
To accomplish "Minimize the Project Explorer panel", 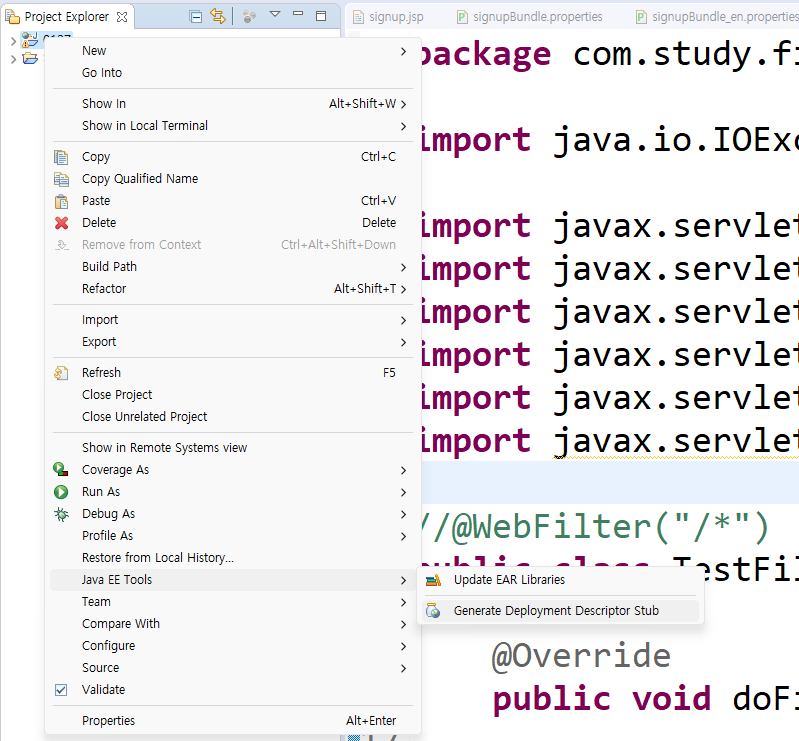I will click(298, 14).
